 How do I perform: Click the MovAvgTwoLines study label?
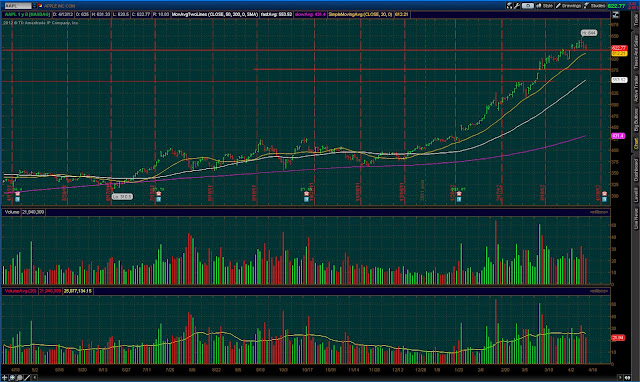tap(215, 14)
